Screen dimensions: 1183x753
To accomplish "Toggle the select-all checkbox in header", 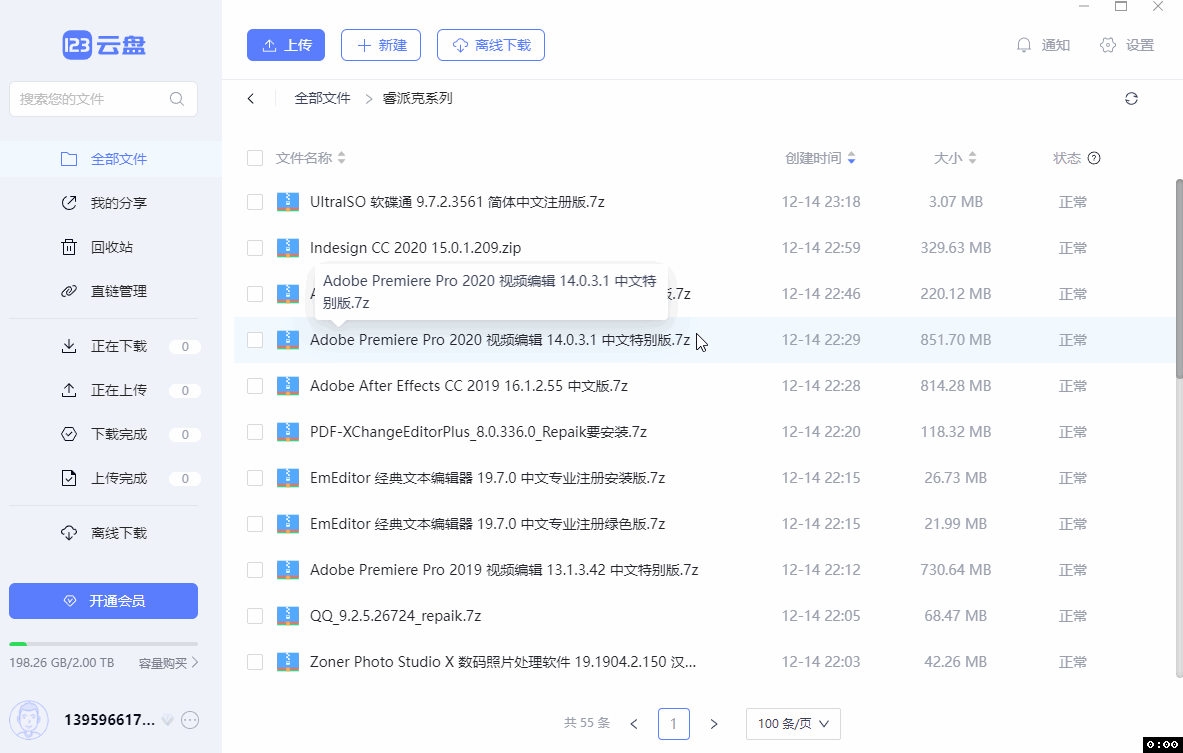I will coord(255,158).
